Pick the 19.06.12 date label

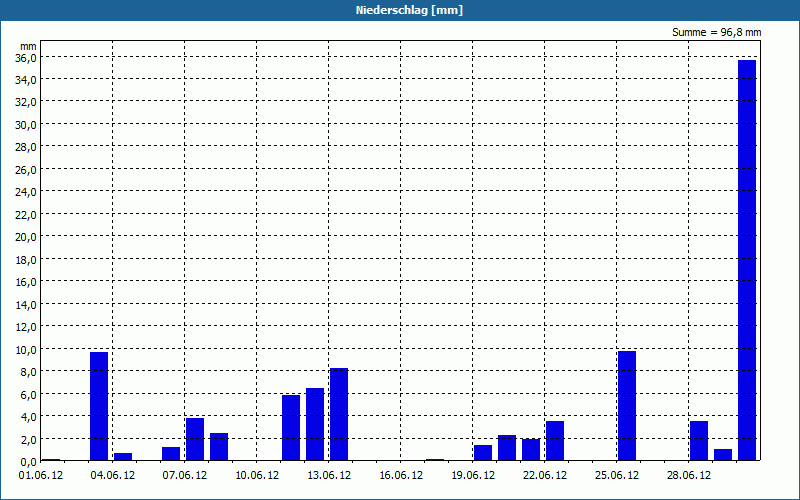coord(473,476)
